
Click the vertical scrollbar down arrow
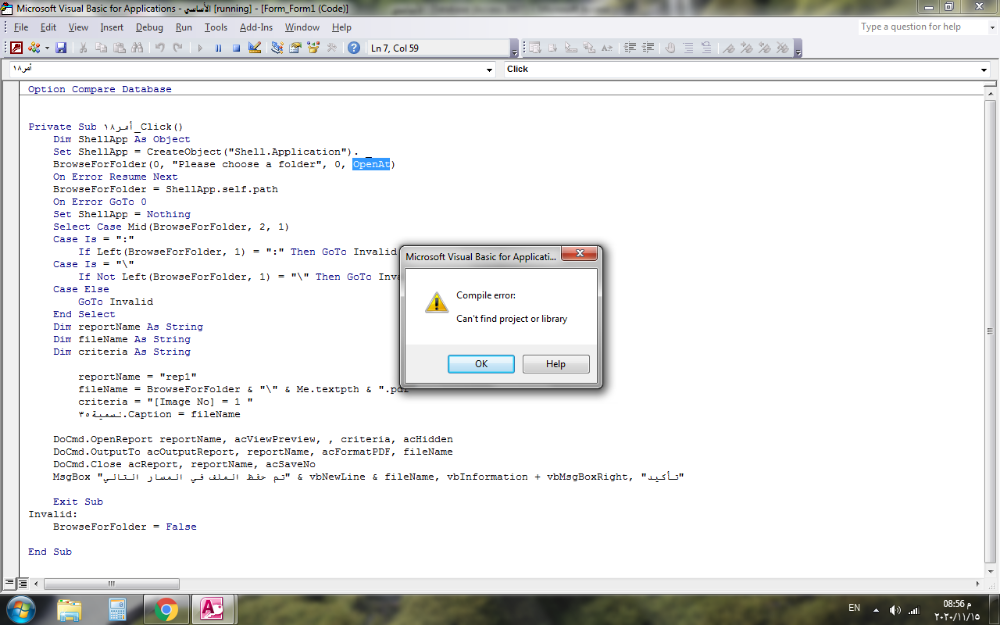pyautogui.click(x=990, y=572)
